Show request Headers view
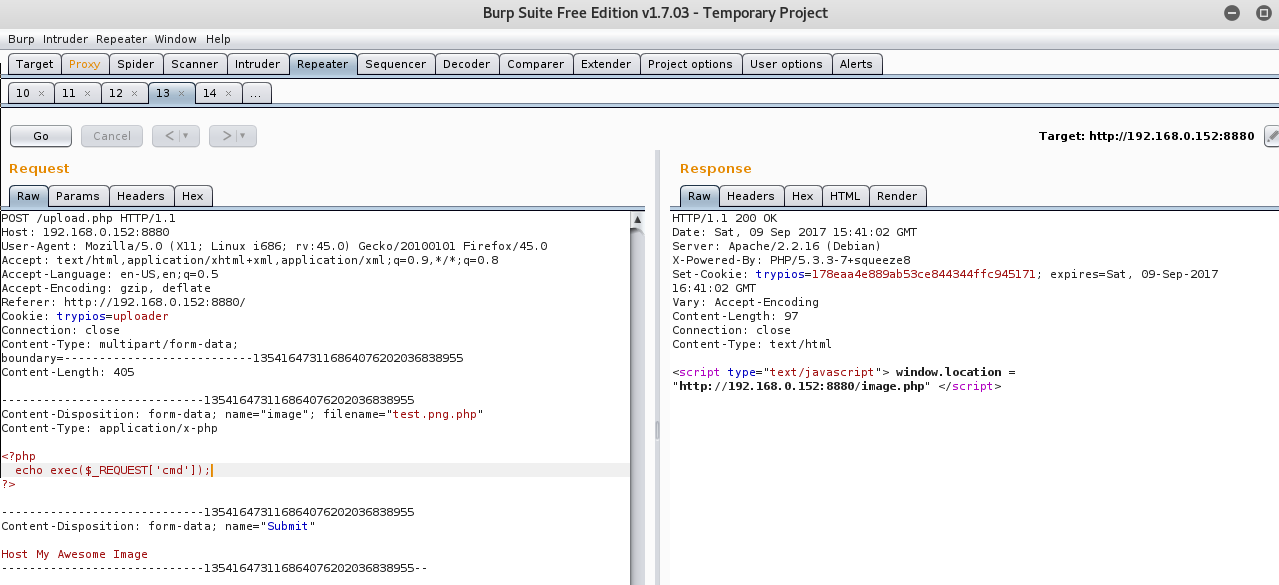This screenshot has height=585, width=1279. tap(141, 196)
